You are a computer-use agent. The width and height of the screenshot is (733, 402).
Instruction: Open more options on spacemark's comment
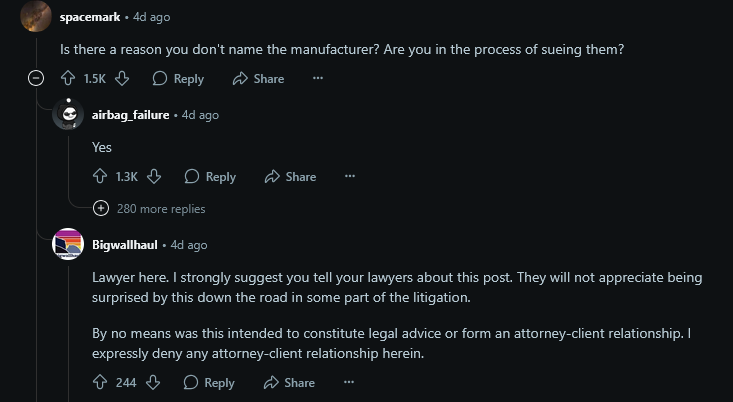tap(318, 78)
